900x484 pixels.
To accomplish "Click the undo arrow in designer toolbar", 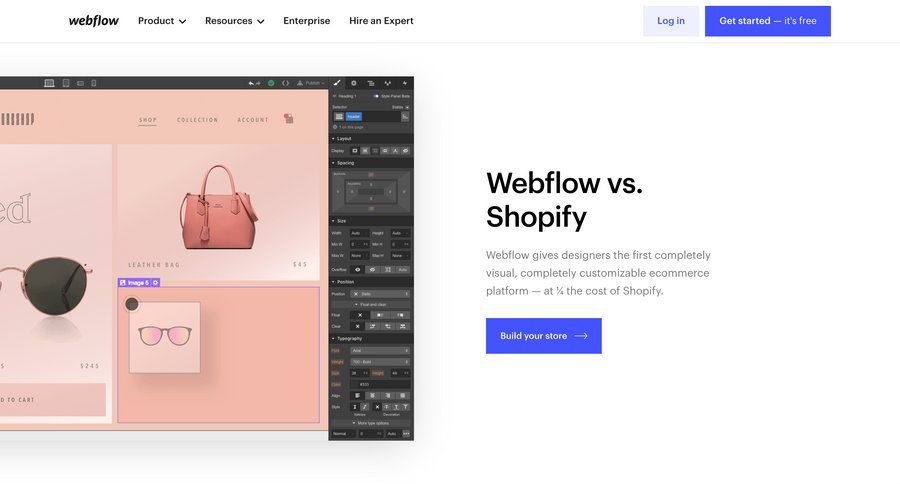I will (x=251, y=83).
